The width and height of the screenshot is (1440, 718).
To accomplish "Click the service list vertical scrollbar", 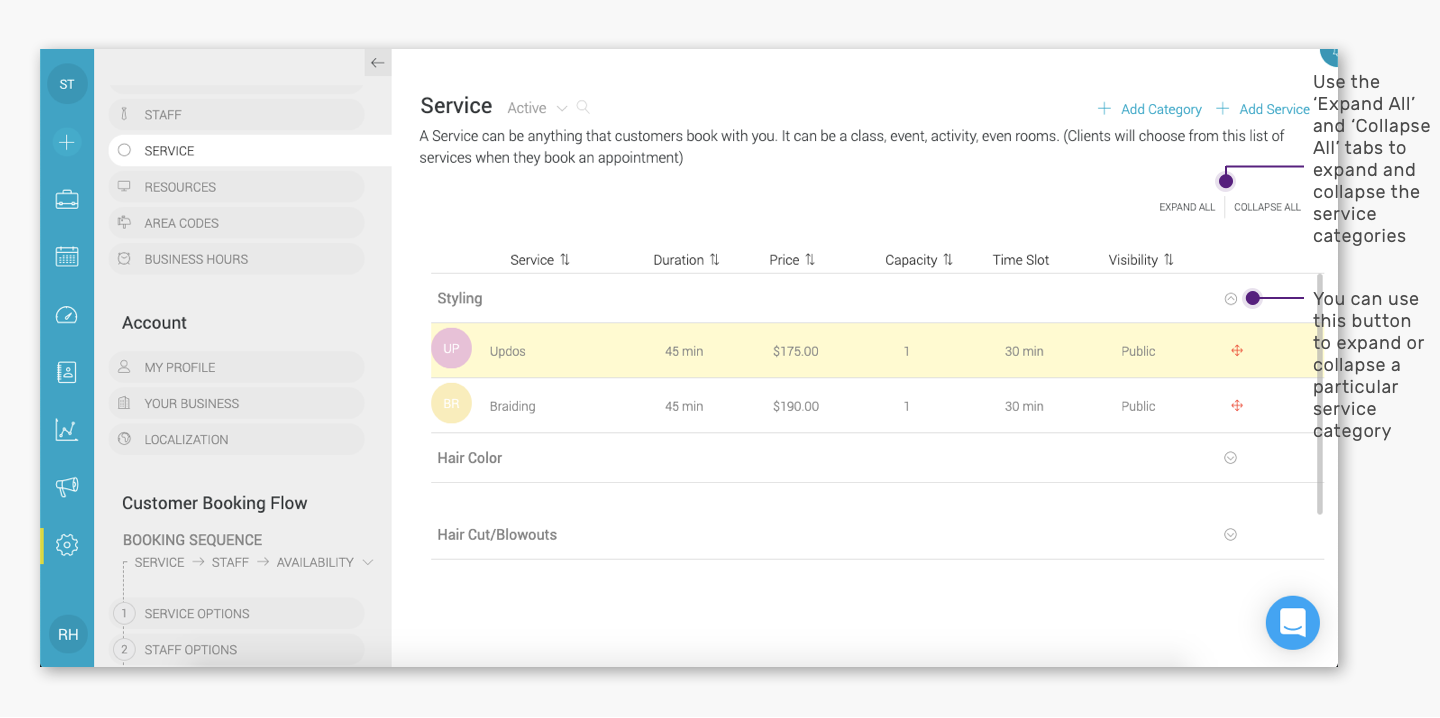I will coord(1320,394).
